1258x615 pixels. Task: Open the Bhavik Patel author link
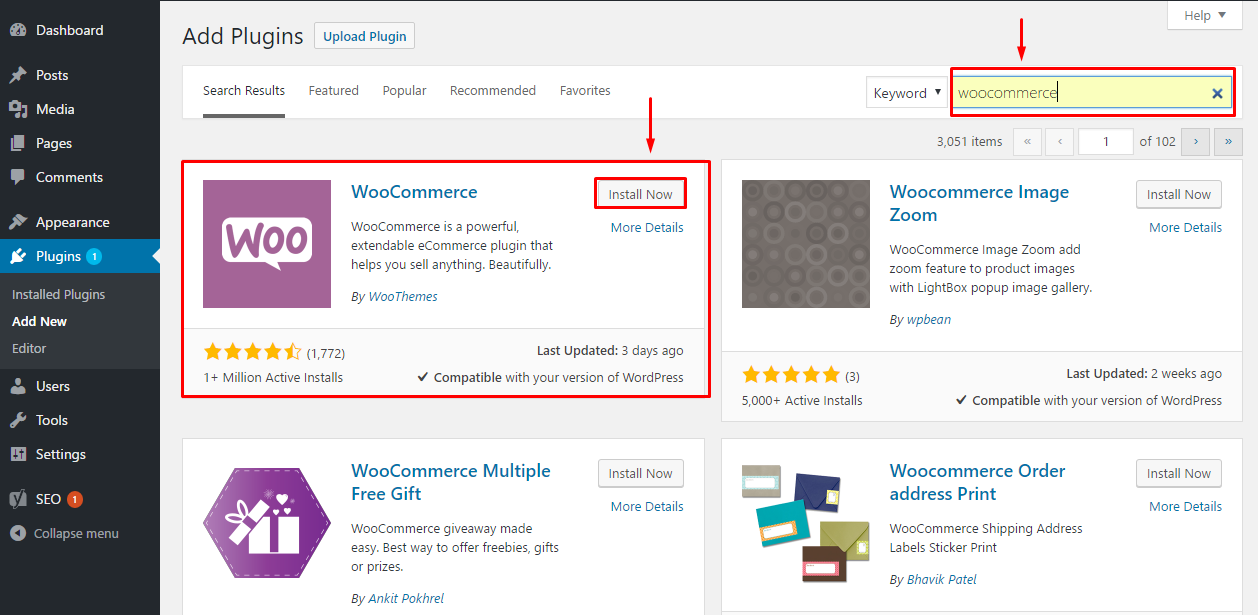click(942, 579)
